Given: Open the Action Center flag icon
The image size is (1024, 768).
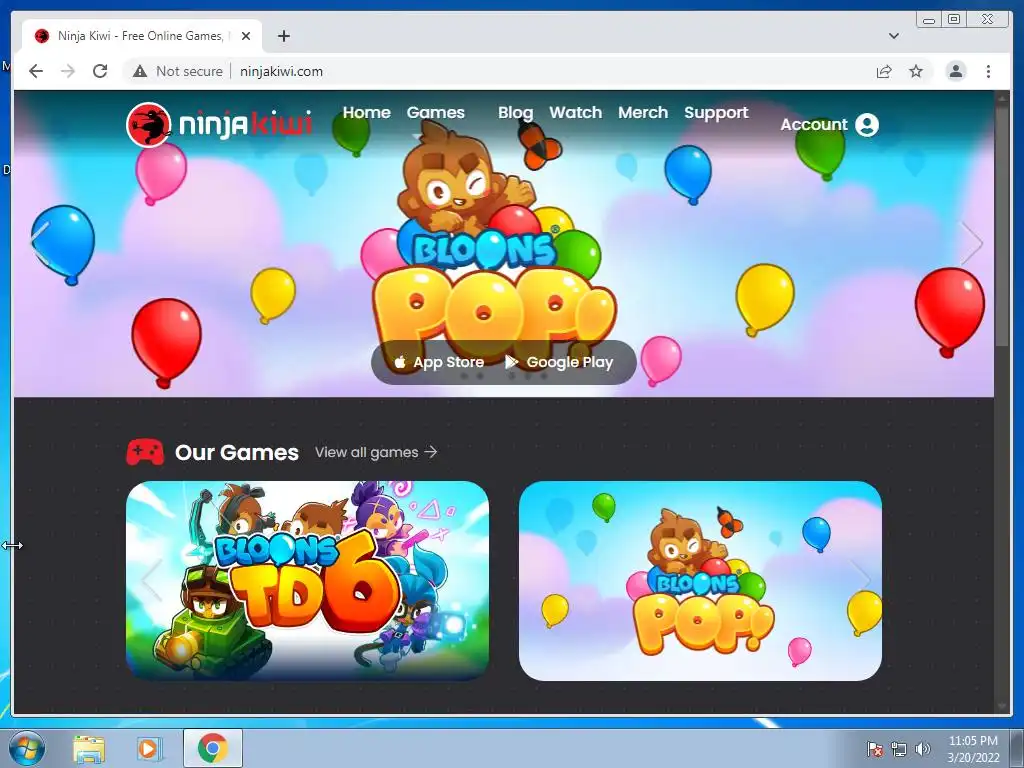Looking at the screenshot, I should (x=875, y=748).
